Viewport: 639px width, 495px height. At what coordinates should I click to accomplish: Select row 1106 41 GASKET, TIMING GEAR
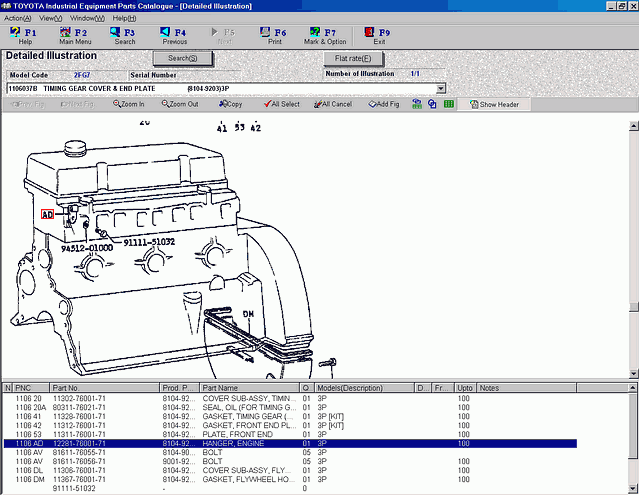tap(290, 416)
